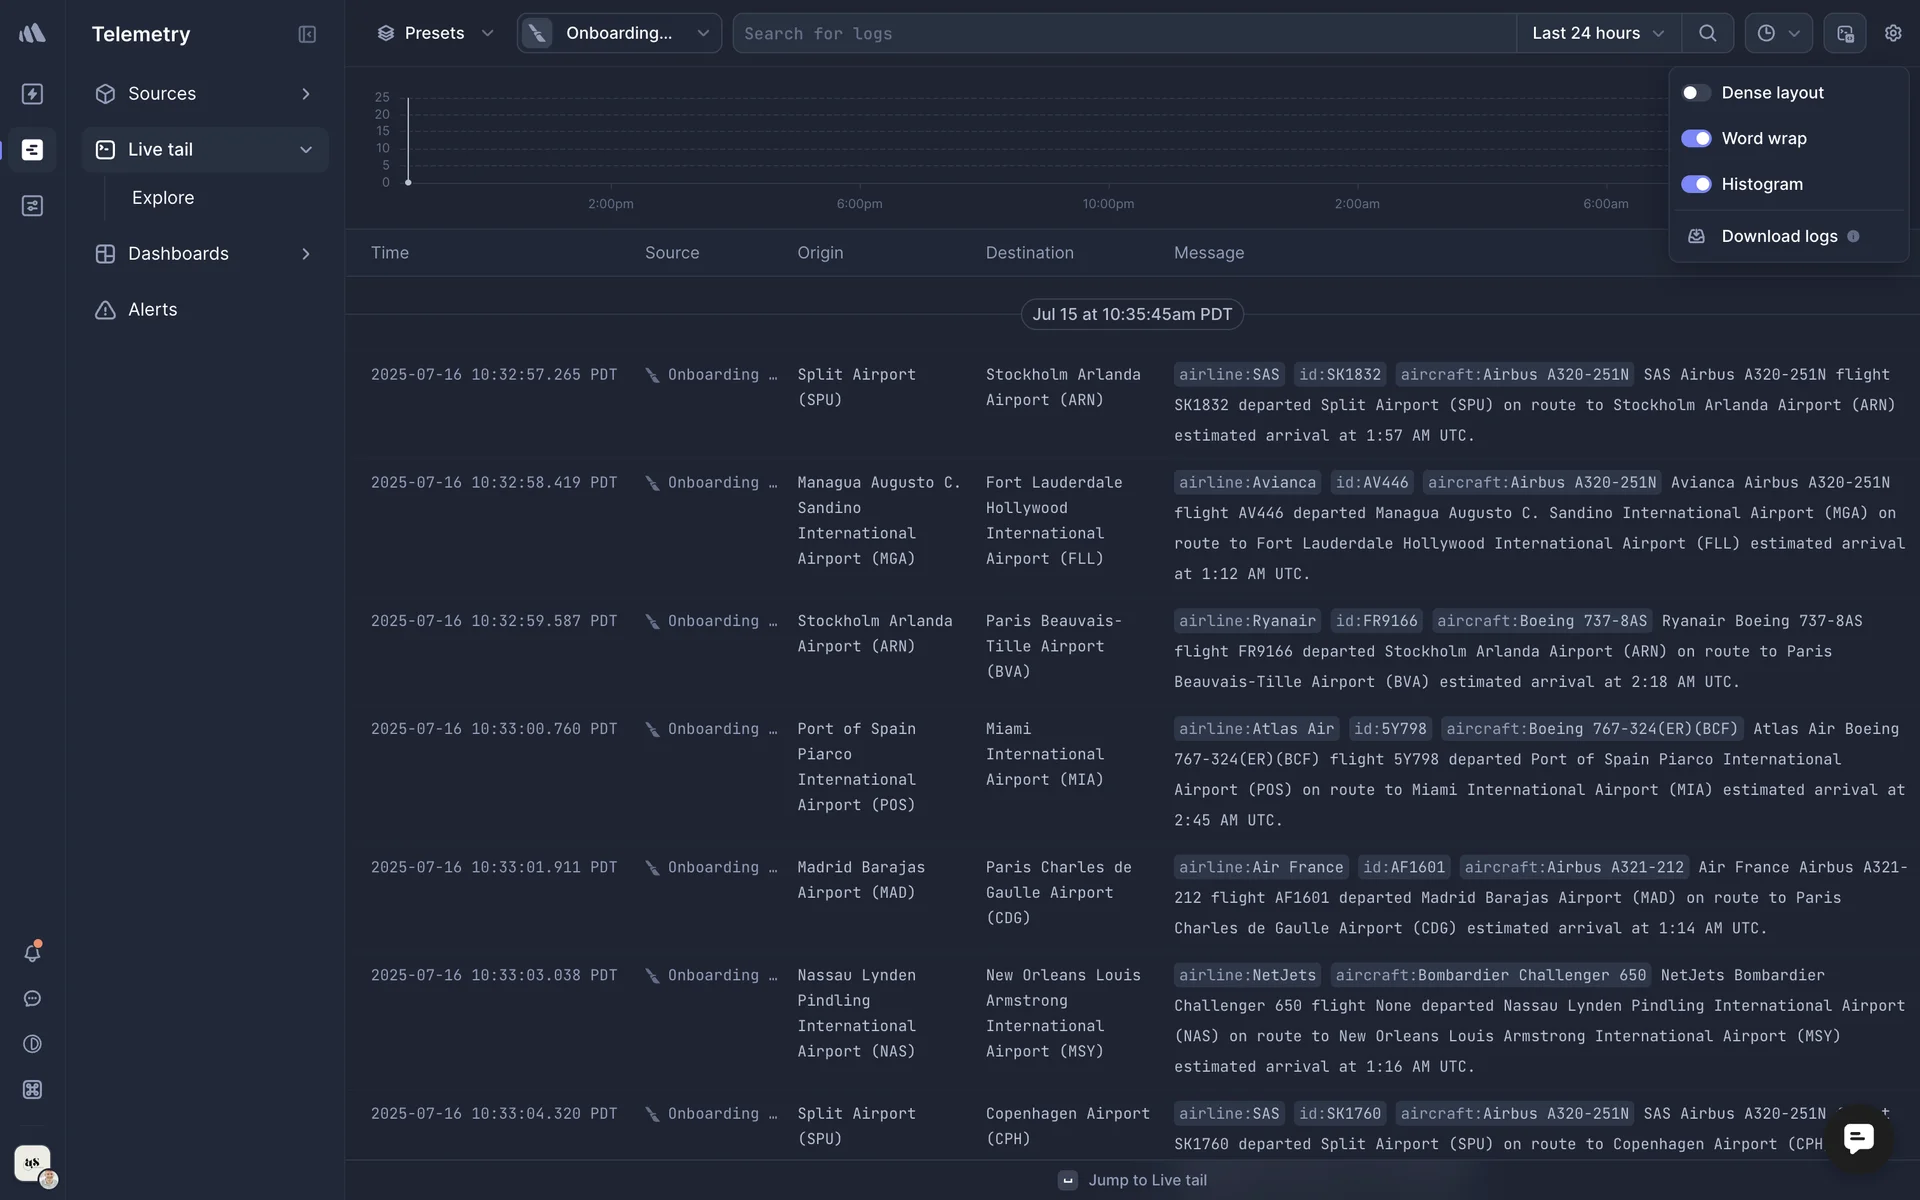Screen dimensions: 1920x1200
Task: Expand the Sources section chevron
Action: (x=306, y=94)
